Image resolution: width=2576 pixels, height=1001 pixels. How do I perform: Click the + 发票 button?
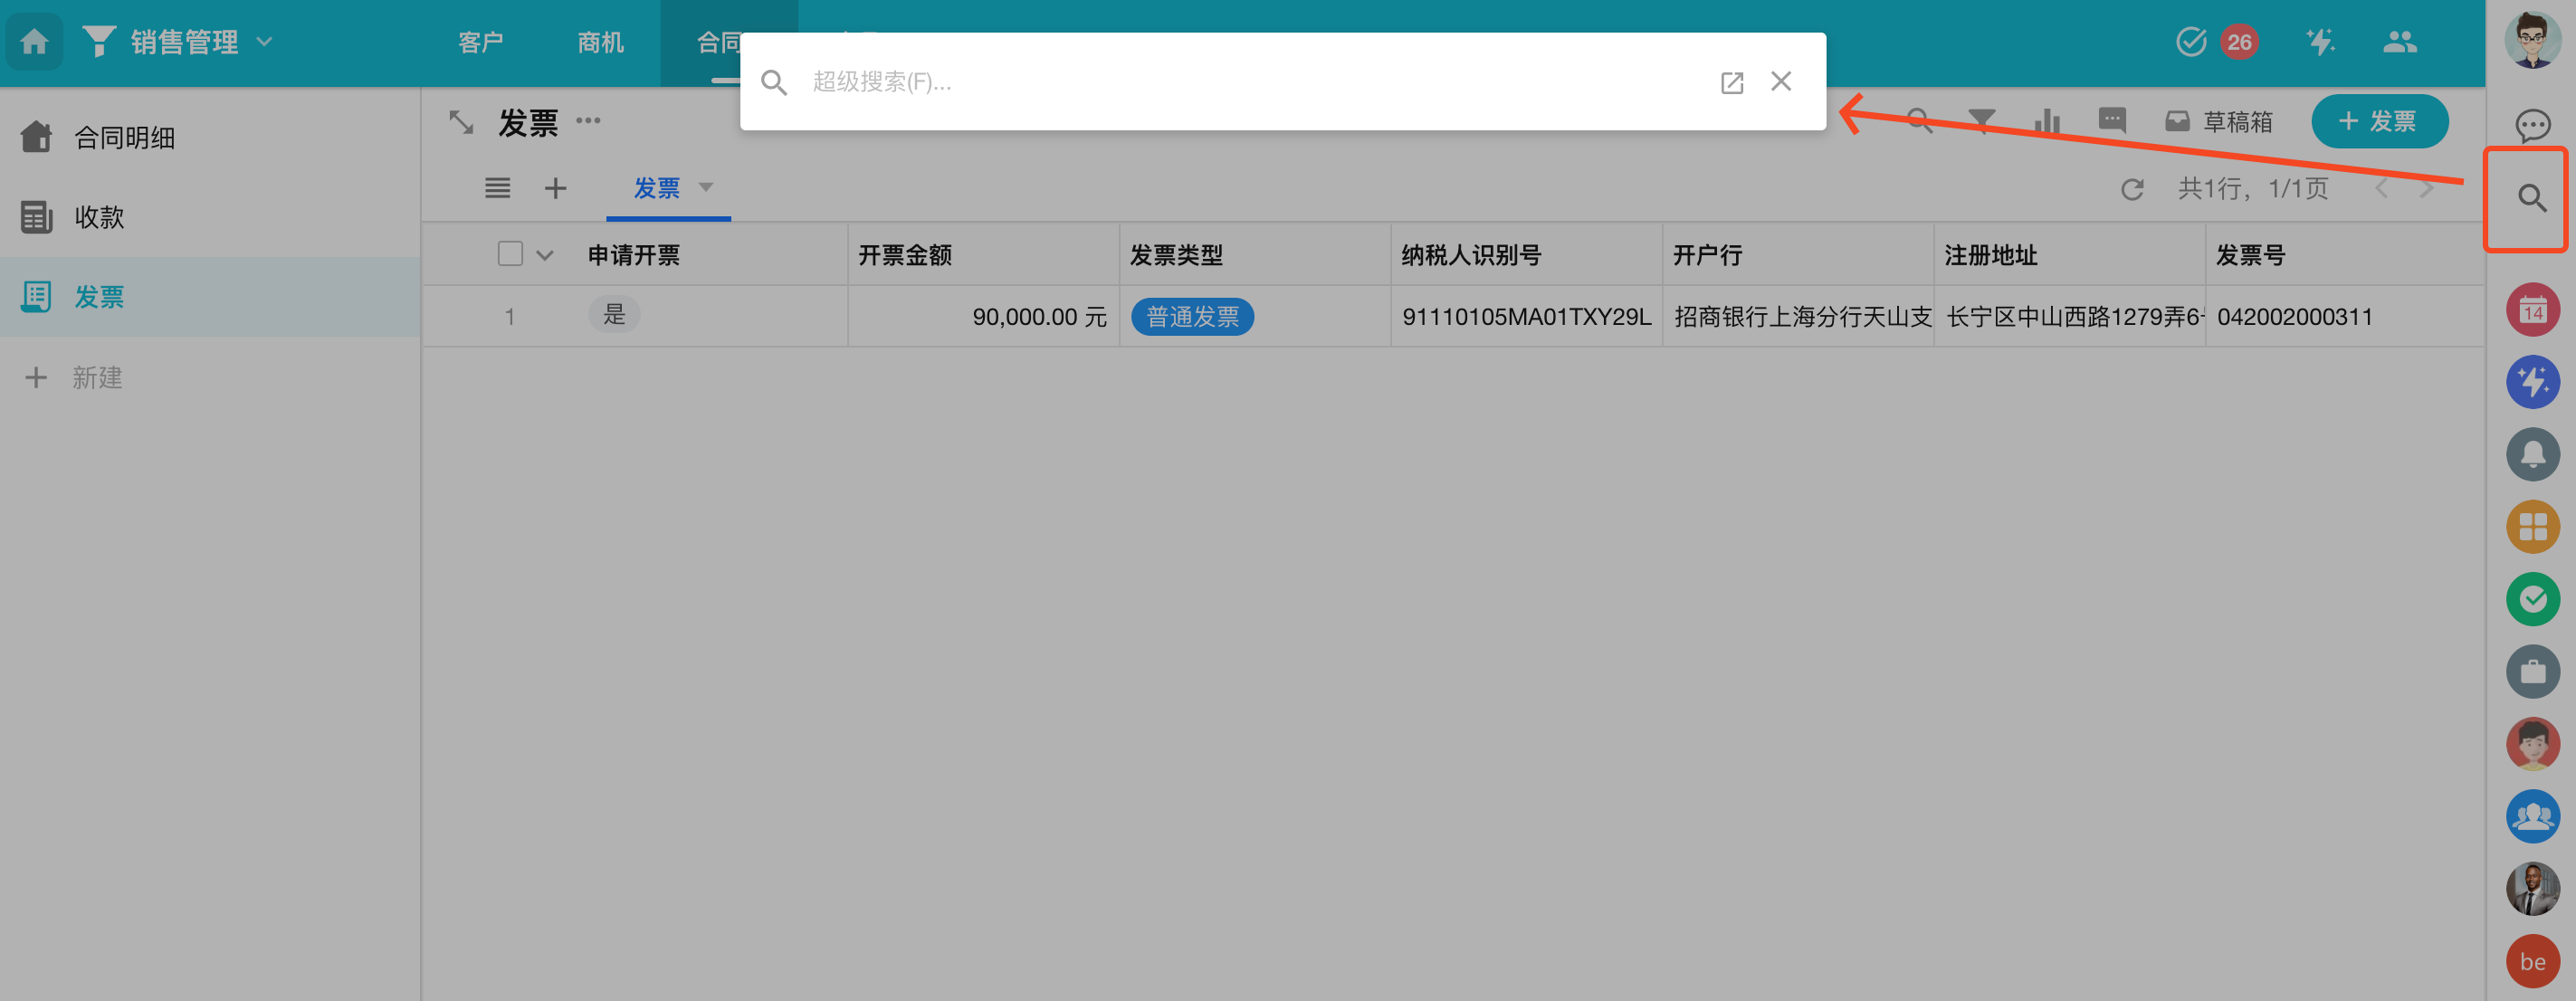coord(2378,121)
